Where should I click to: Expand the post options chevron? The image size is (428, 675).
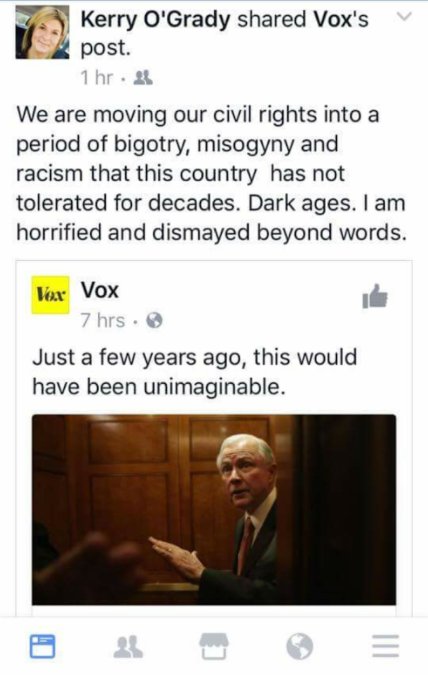coord(404,16)
